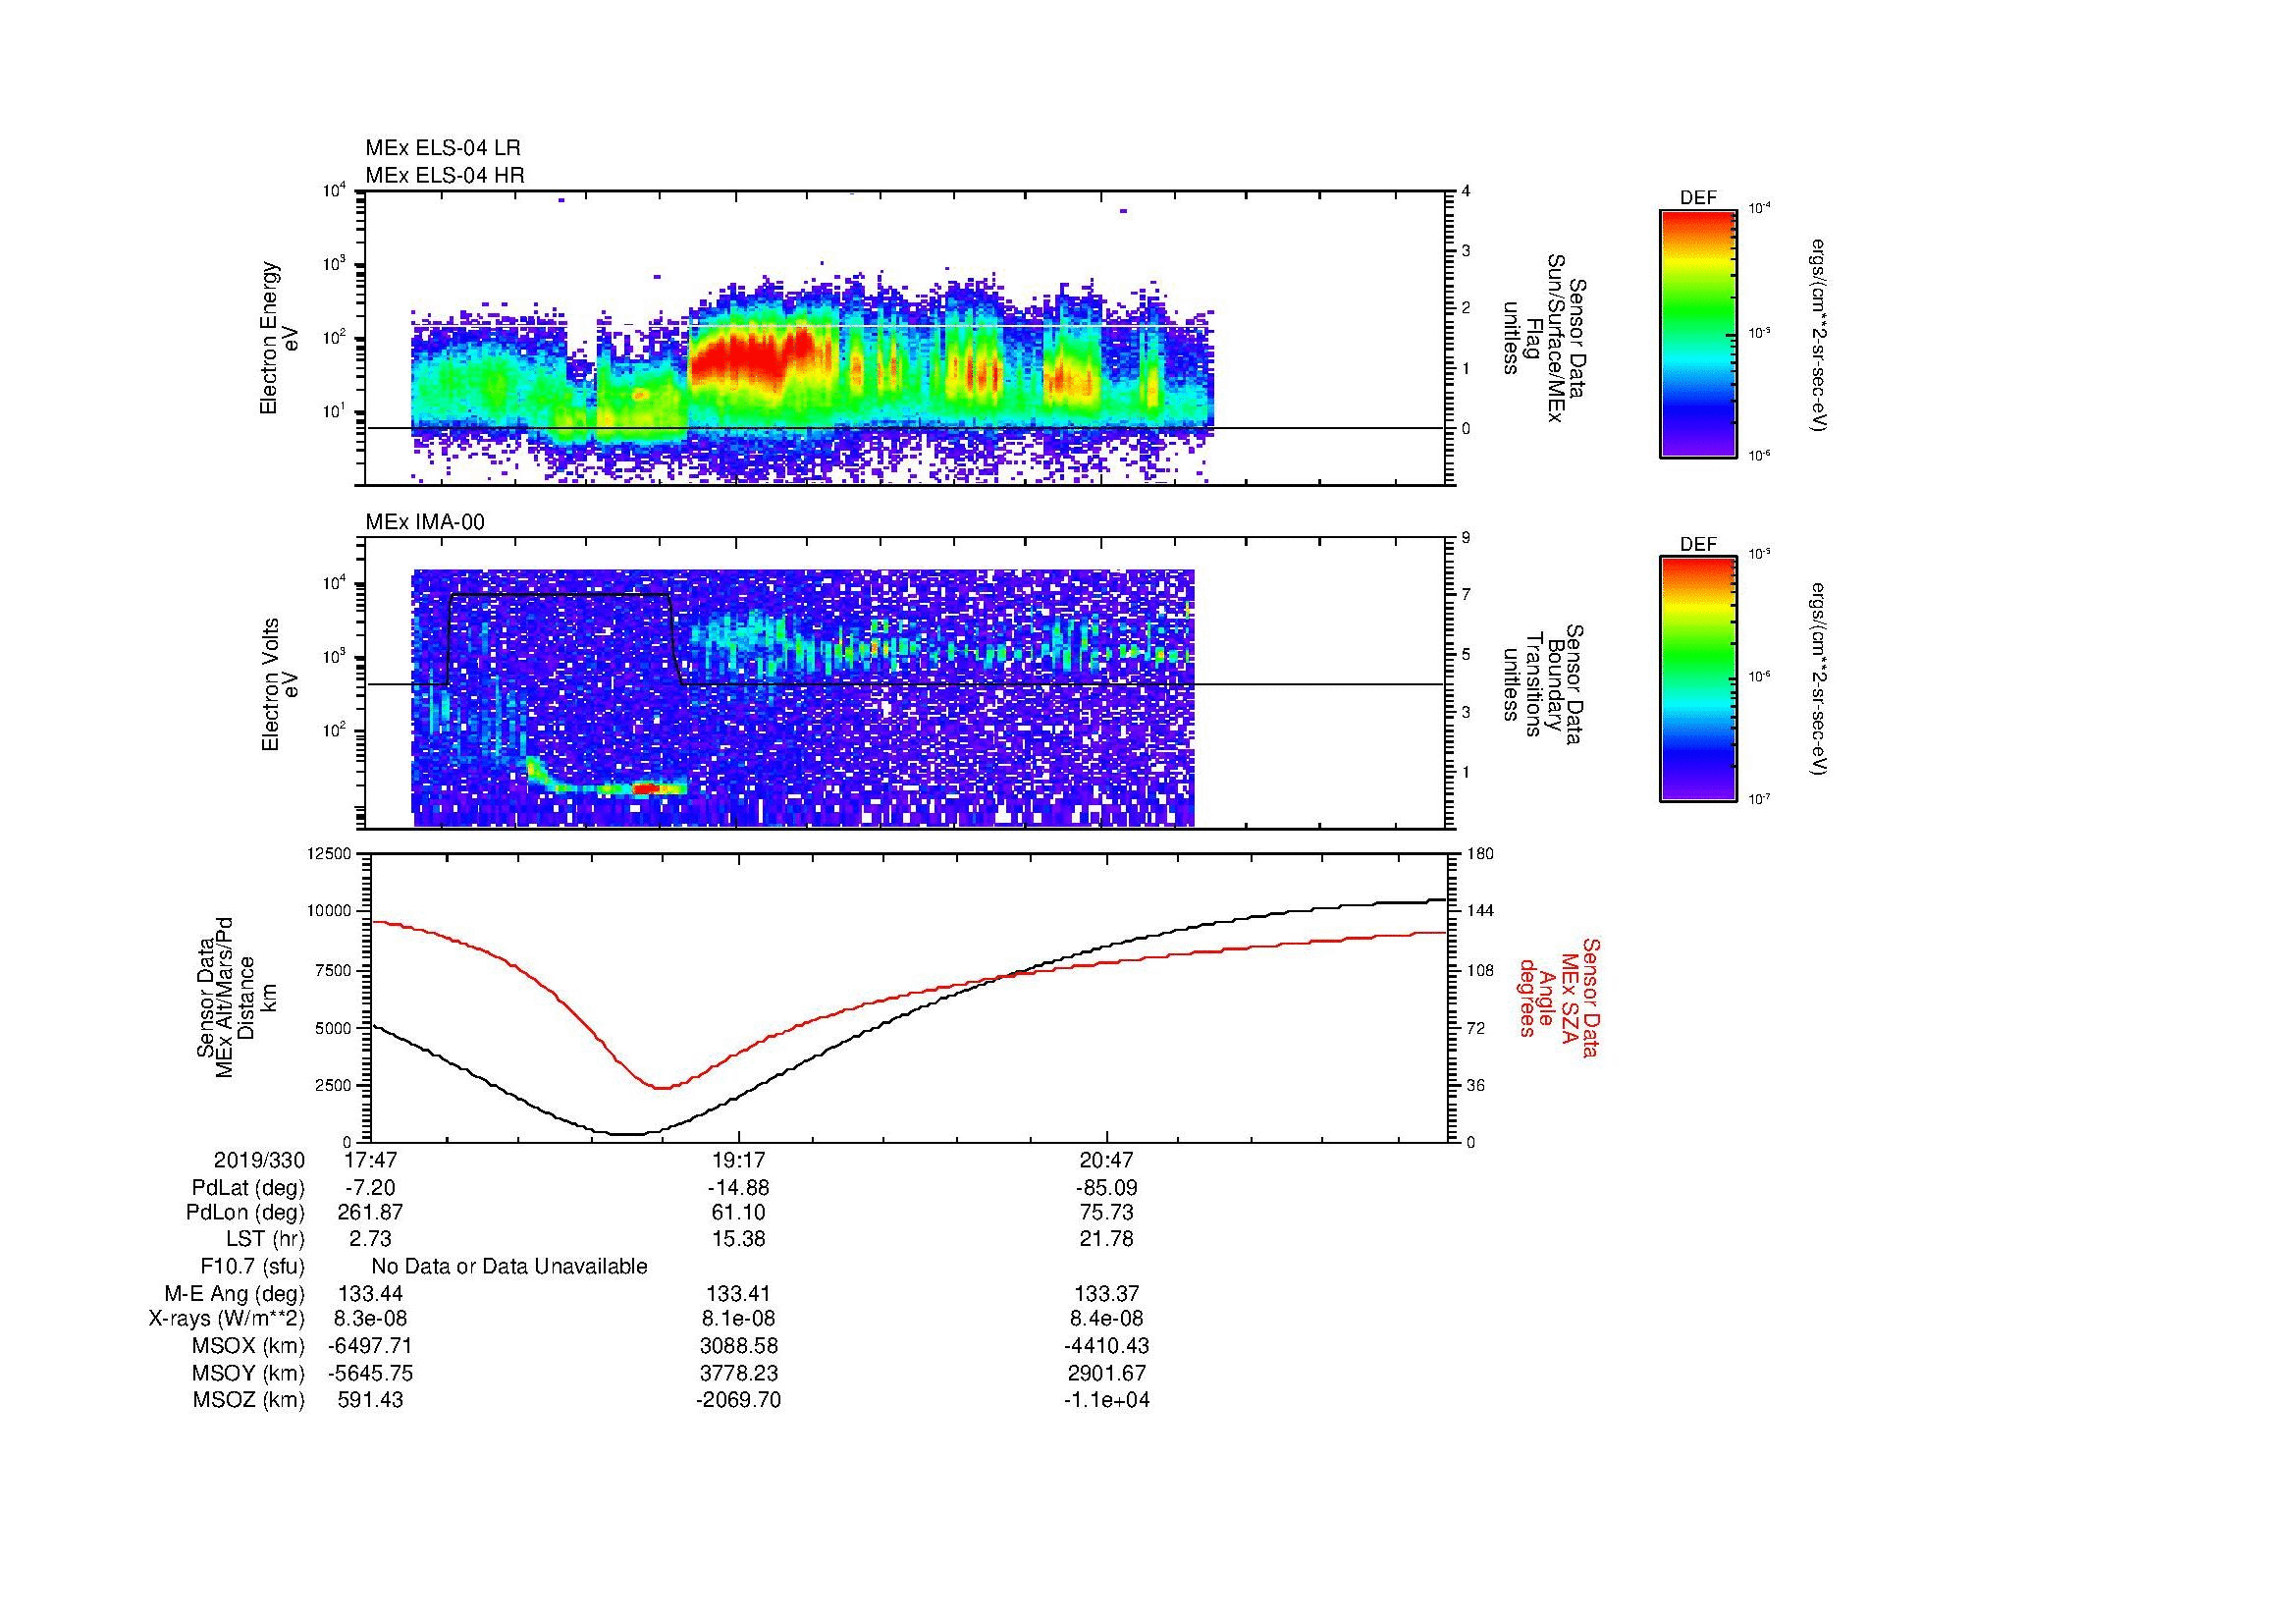Click the X-rays value 8.1e-08
This screenshot has height=1623, width=2296.
click(x=739, y=1320)
